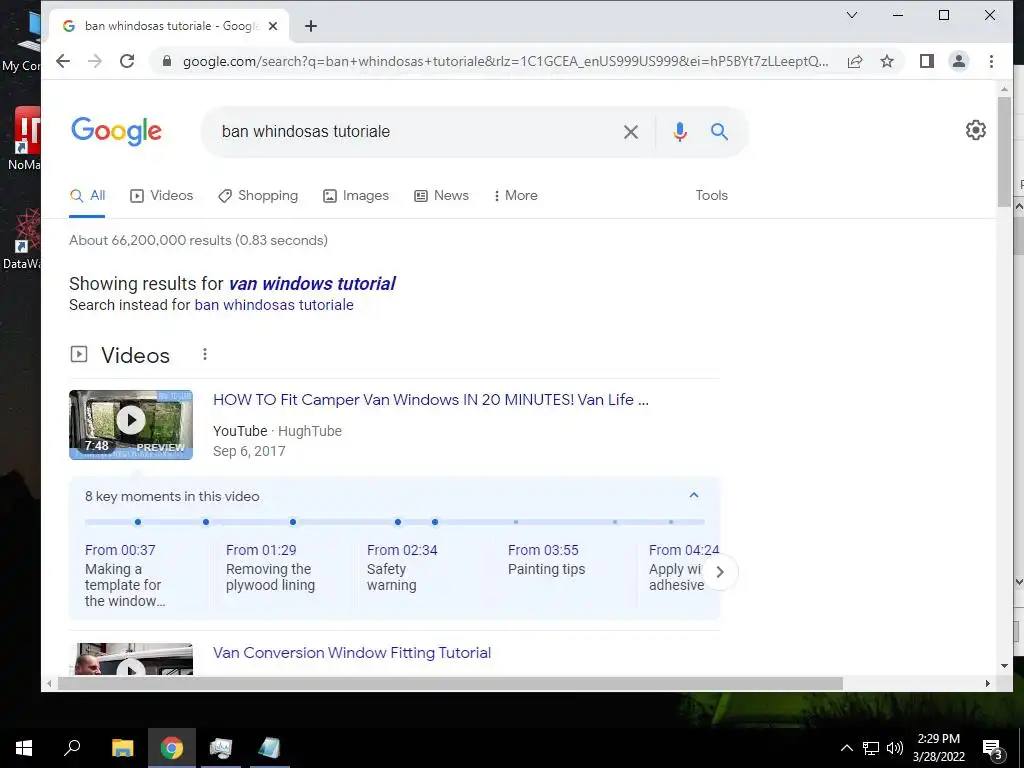
Task: Bookmark this page with the star
Action: pos(887,61)
